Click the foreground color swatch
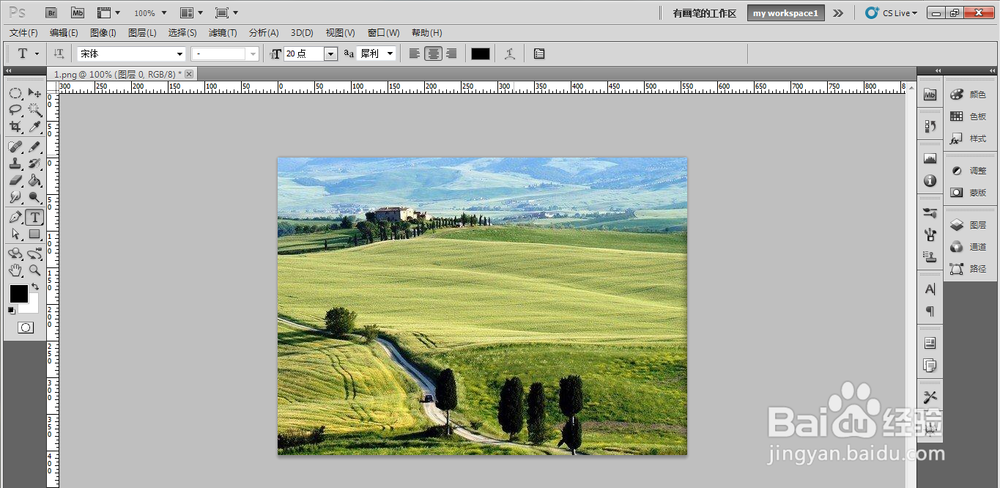The height and width of the screenshot is (488, 1000). (18, 293)
